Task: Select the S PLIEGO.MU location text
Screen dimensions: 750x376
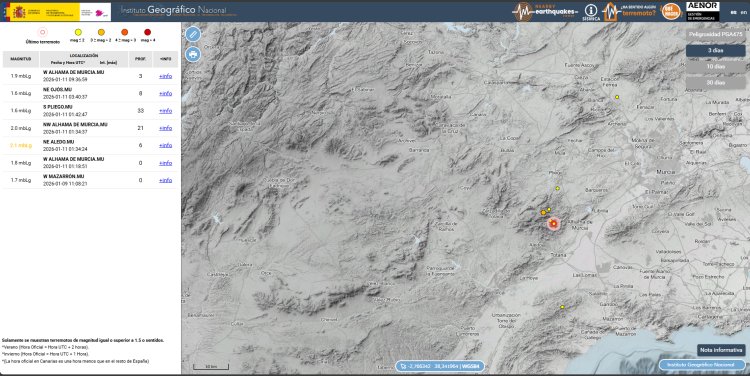Action: pyautogui.click(x=58, y=107)
